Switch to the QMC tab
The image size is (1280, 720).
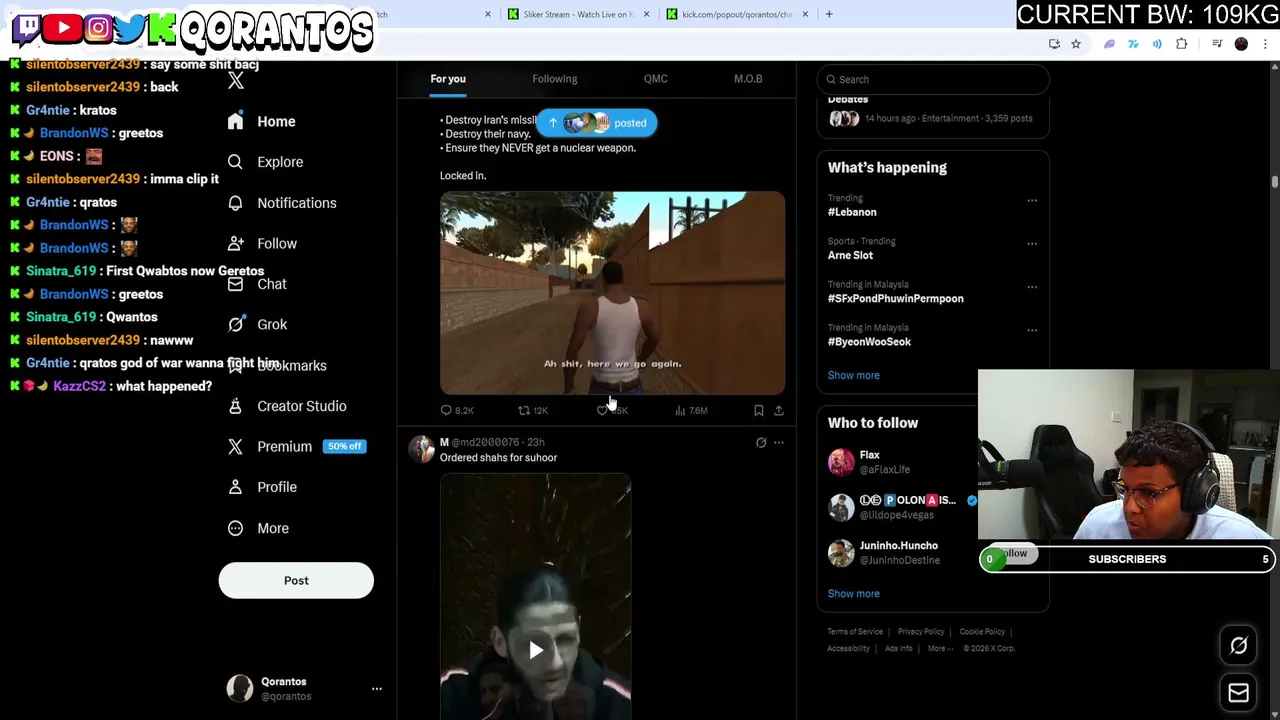coord(656,79)
